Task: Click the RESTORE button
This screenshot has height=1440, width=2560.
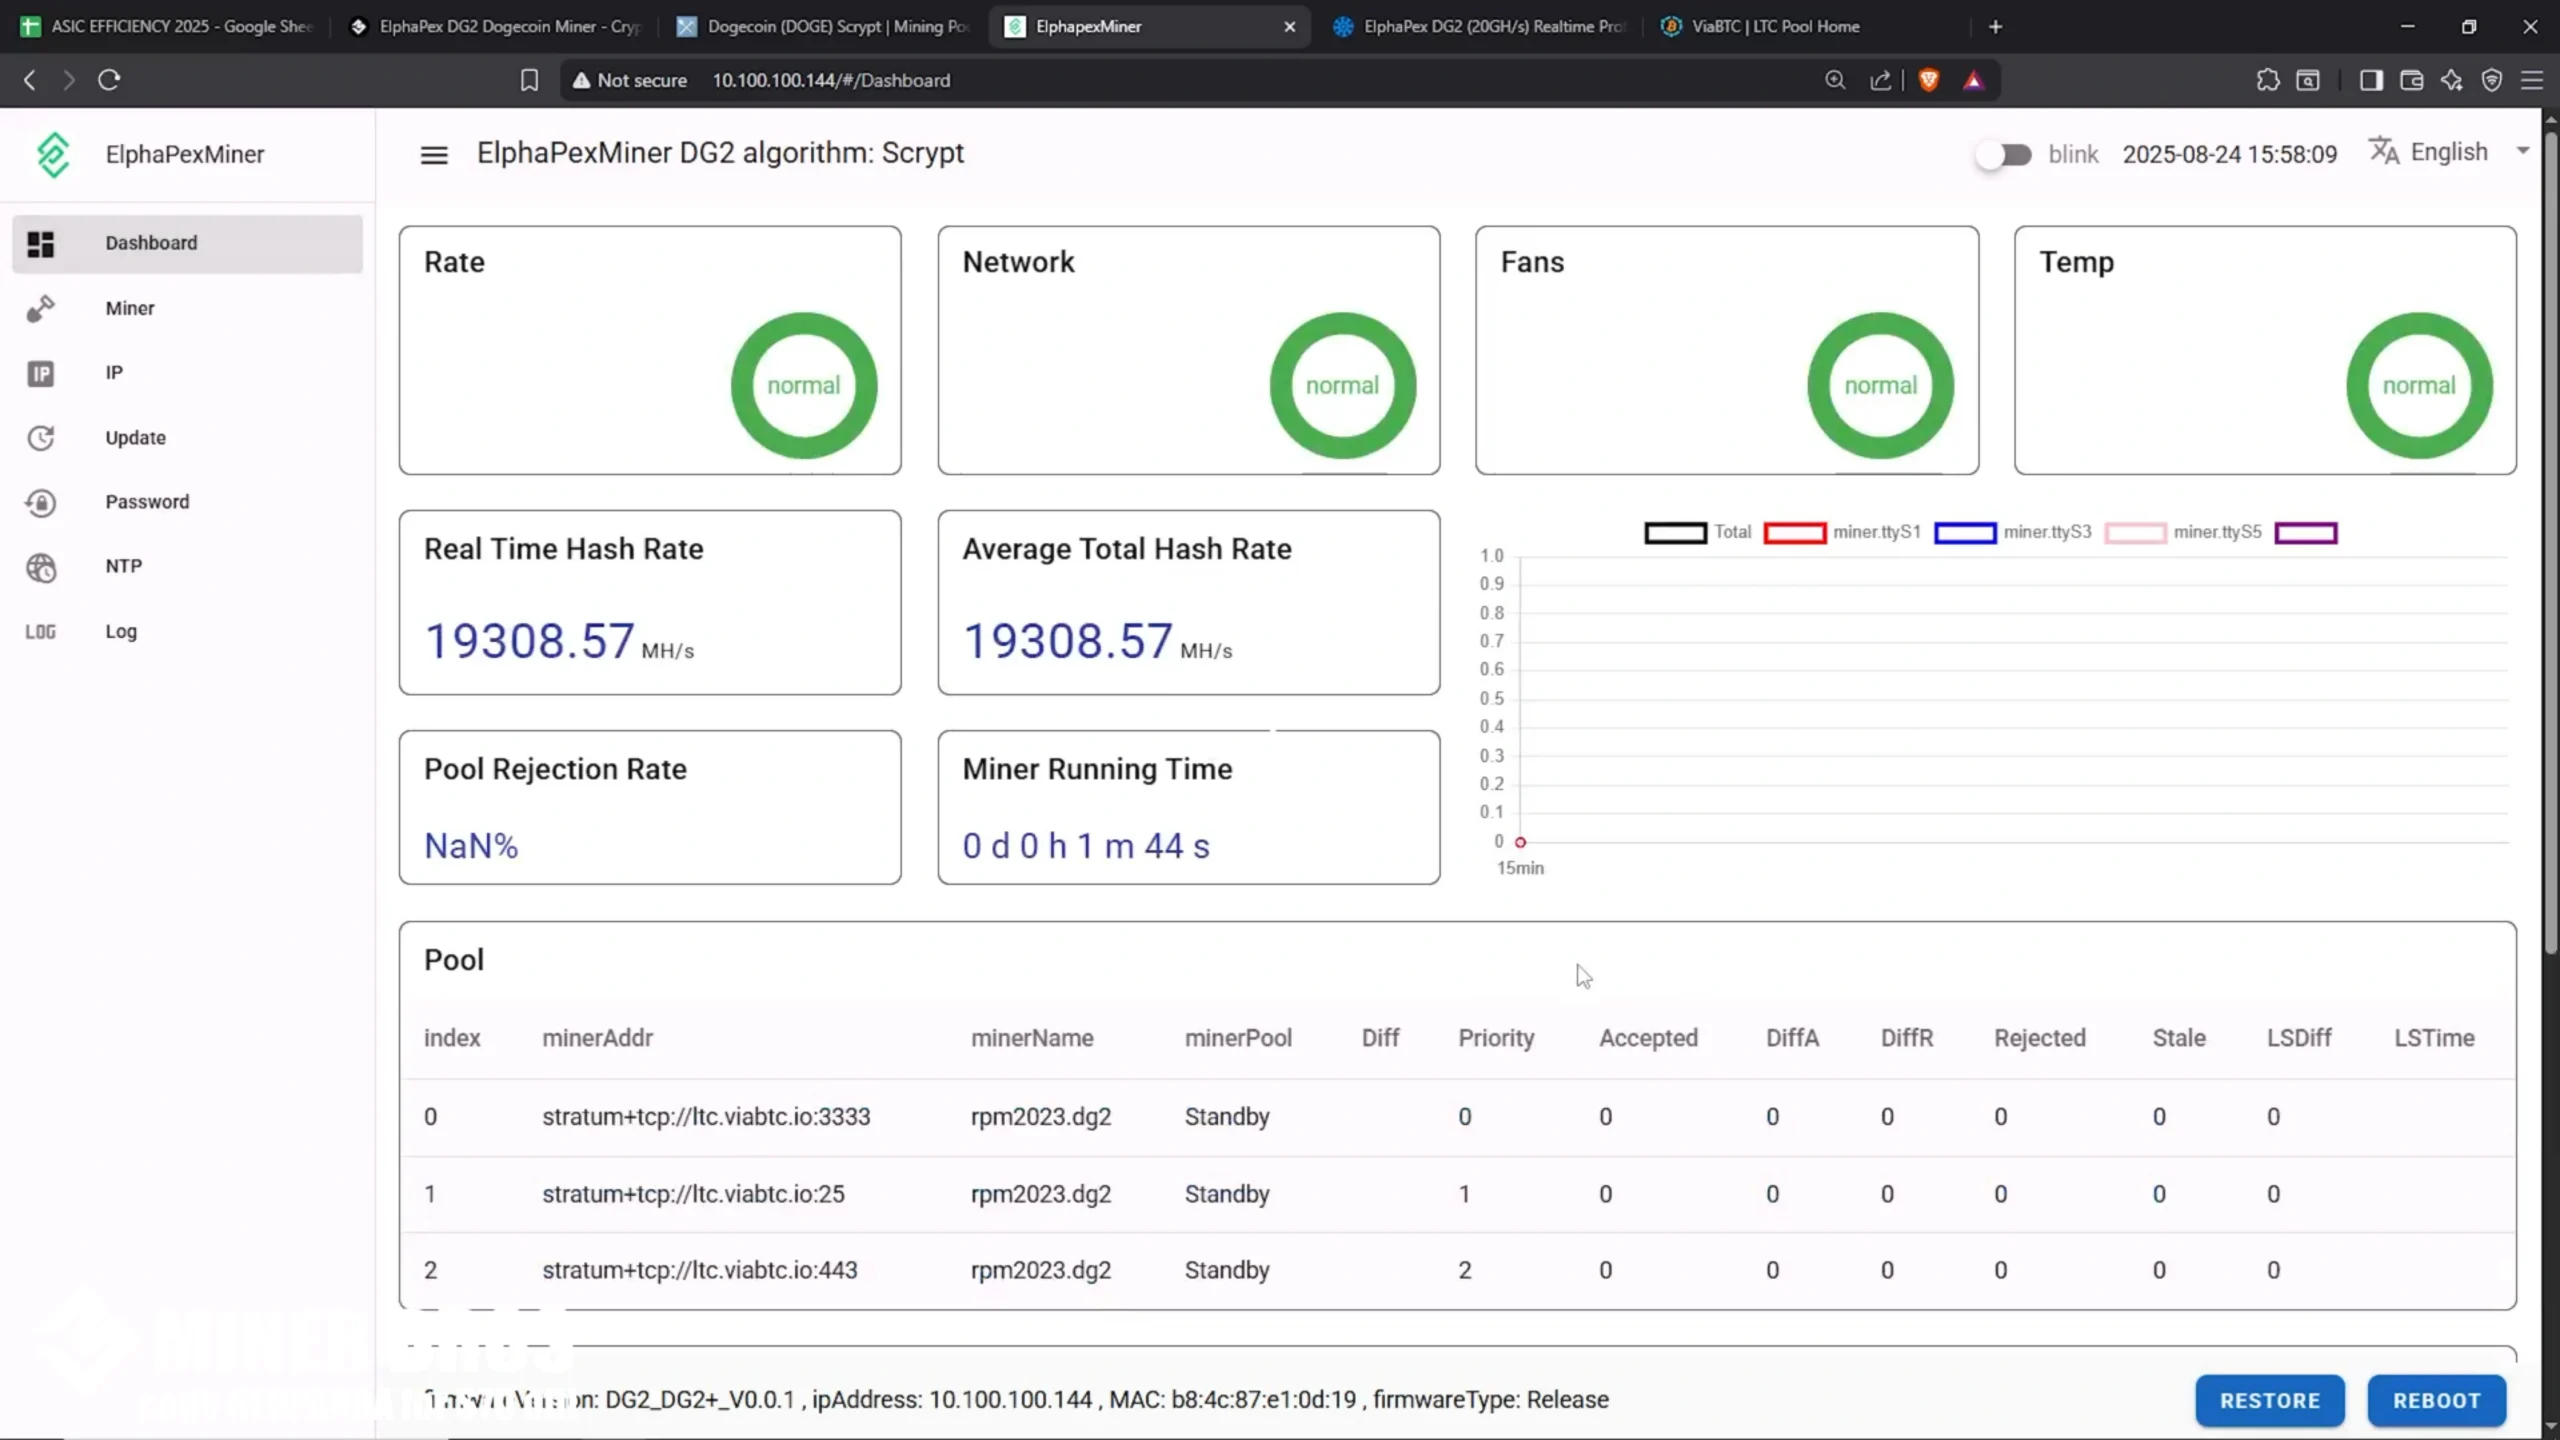Action: pos(2269,1400)
